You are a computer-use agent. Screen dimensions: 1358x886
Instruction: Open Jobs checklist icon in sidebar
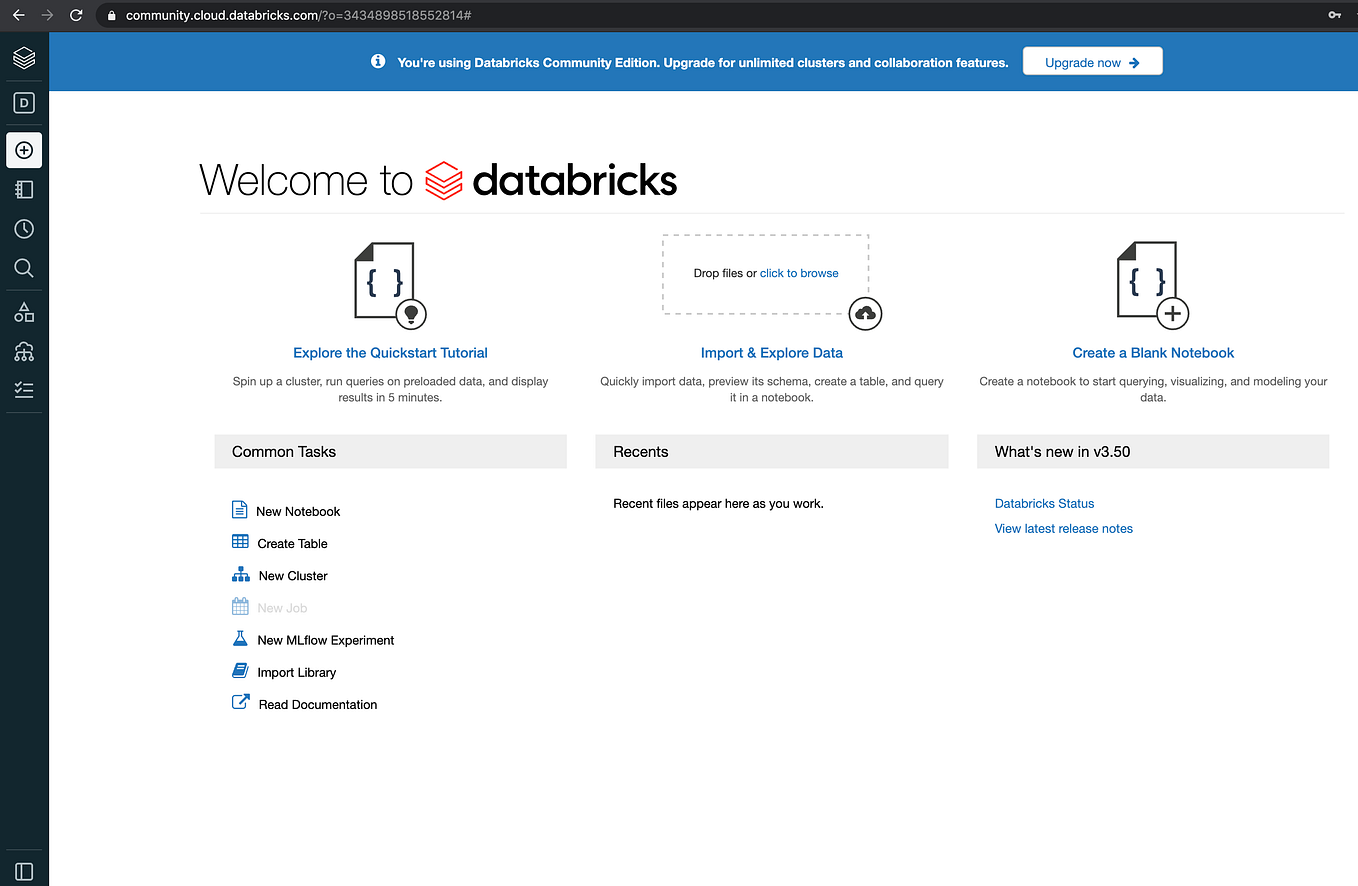24,390
